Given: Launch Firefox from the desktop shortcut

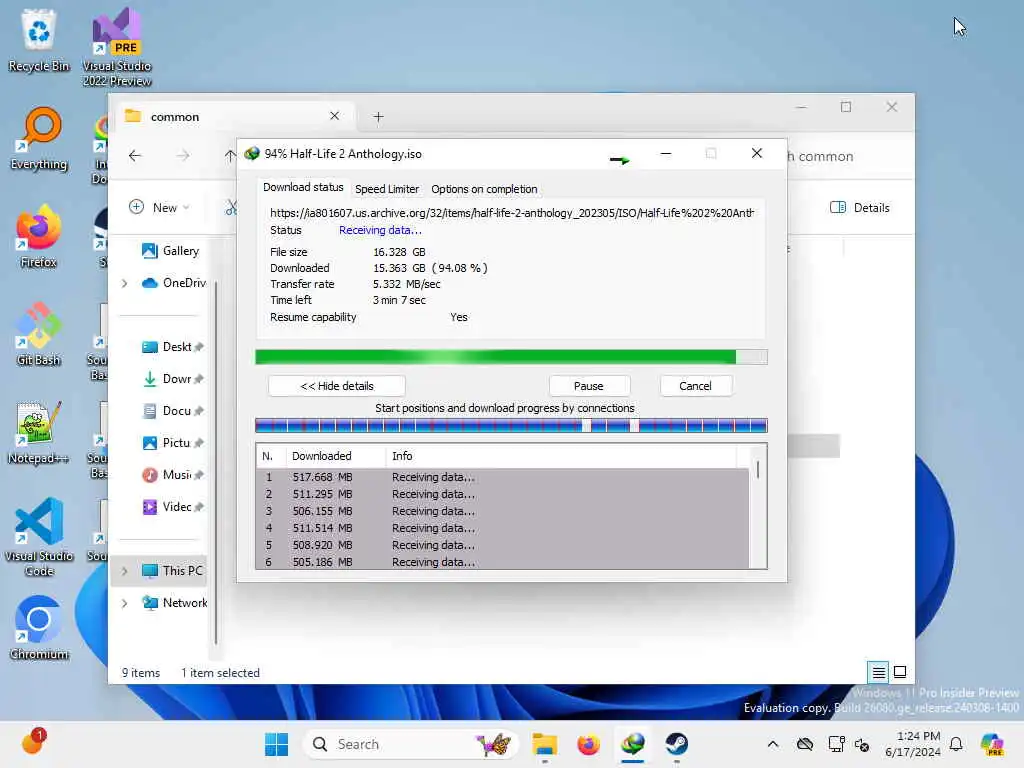Looking at the screenshot, I should click(39, 236).
